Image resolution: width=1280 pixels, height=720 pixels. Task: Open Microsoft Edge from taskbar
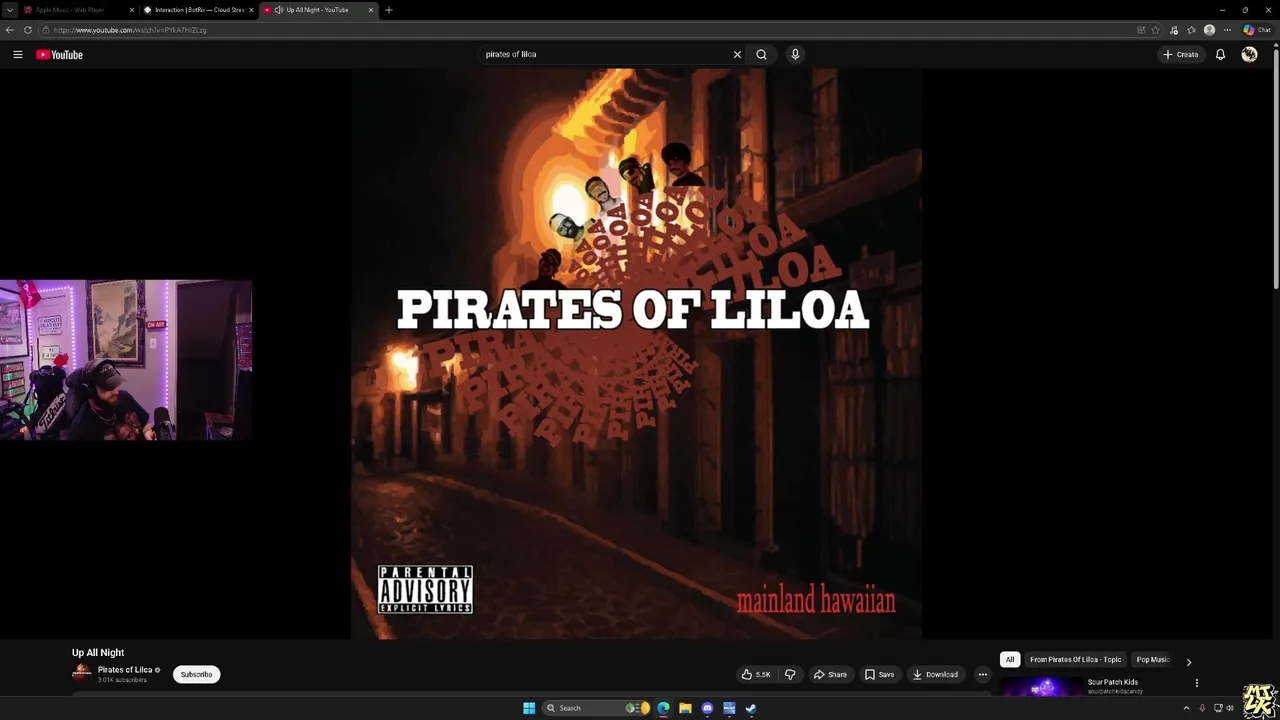pos(663,708)
